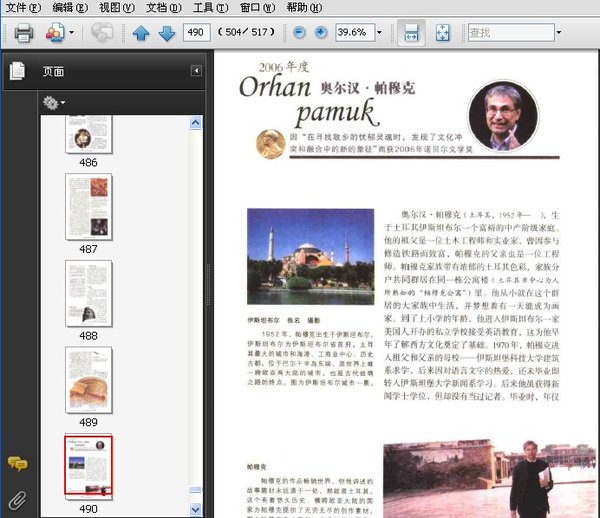
Task: Click the zoom in plus button
Action: pyautogui.click(x=321, y=33)
